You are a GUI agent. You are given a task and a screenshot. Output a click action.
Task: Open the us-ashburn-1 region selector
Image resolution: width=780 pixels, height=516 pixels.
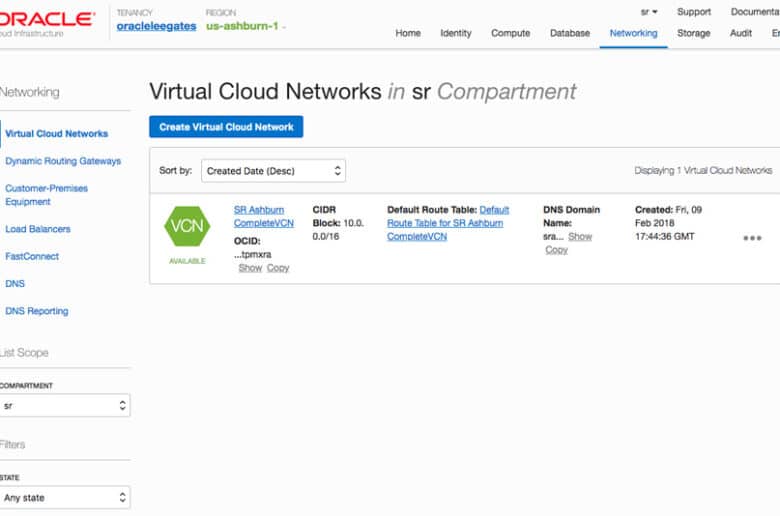(246, 26)
